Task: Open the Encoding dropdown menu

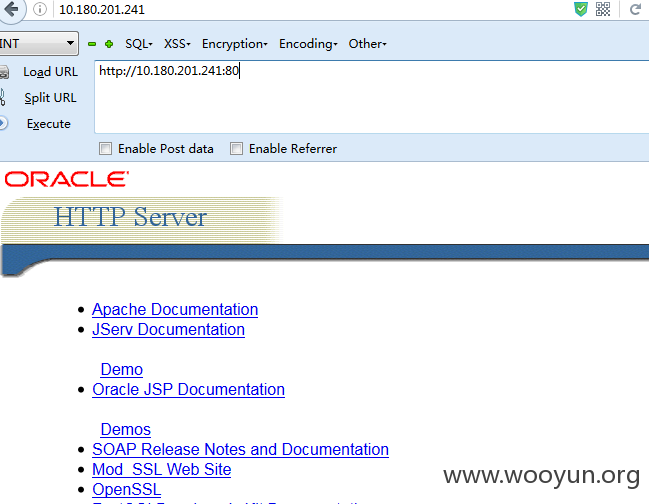Action: coord(308,44)
